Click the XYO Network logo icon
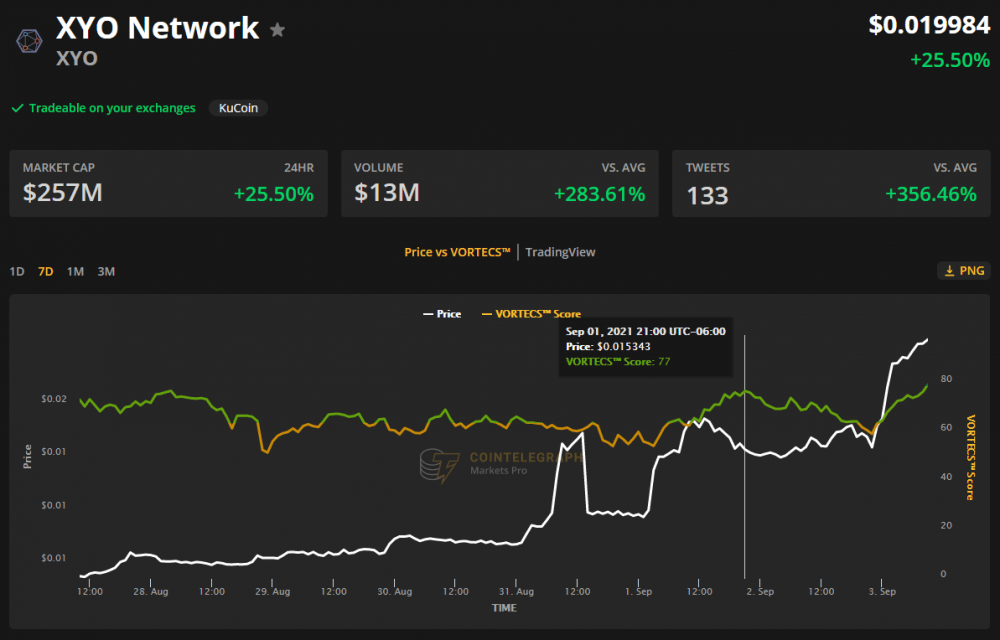1000x640 pixels. click(x=29, y=41)
